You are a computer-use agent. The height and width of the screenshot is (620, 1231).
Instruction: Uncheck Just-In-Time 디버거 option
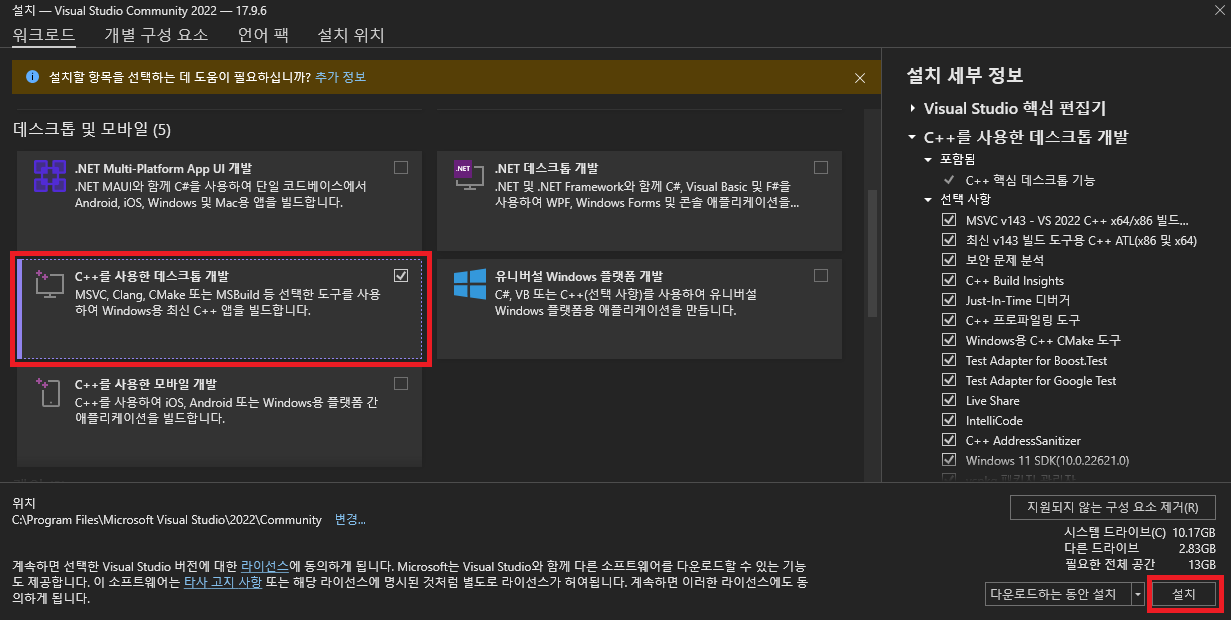pyautogui.click(x=949, y=300)
